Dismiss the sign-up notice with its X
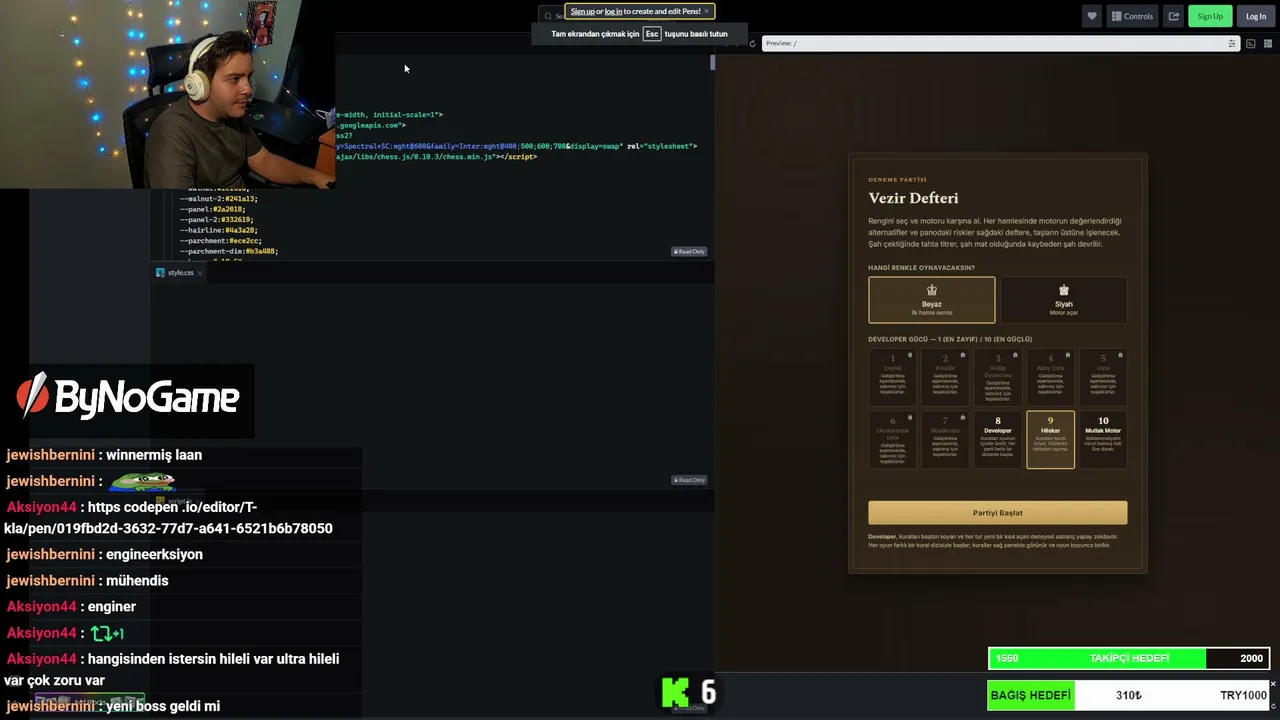The width and height of the screenshot is (1280, 720). pos(706,12)
